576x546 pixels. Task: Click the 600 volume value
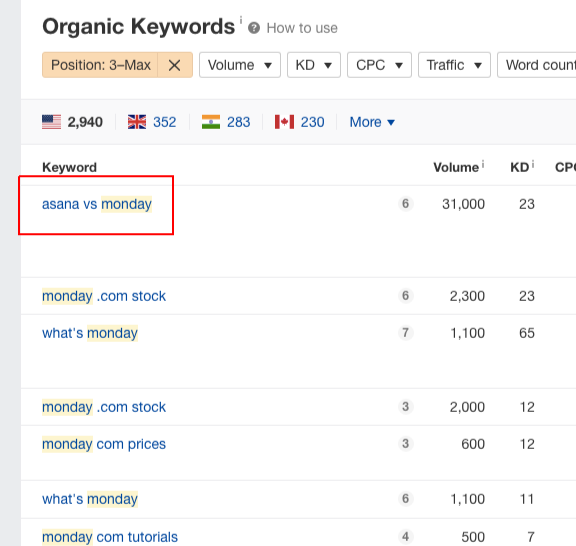point(473,444)
